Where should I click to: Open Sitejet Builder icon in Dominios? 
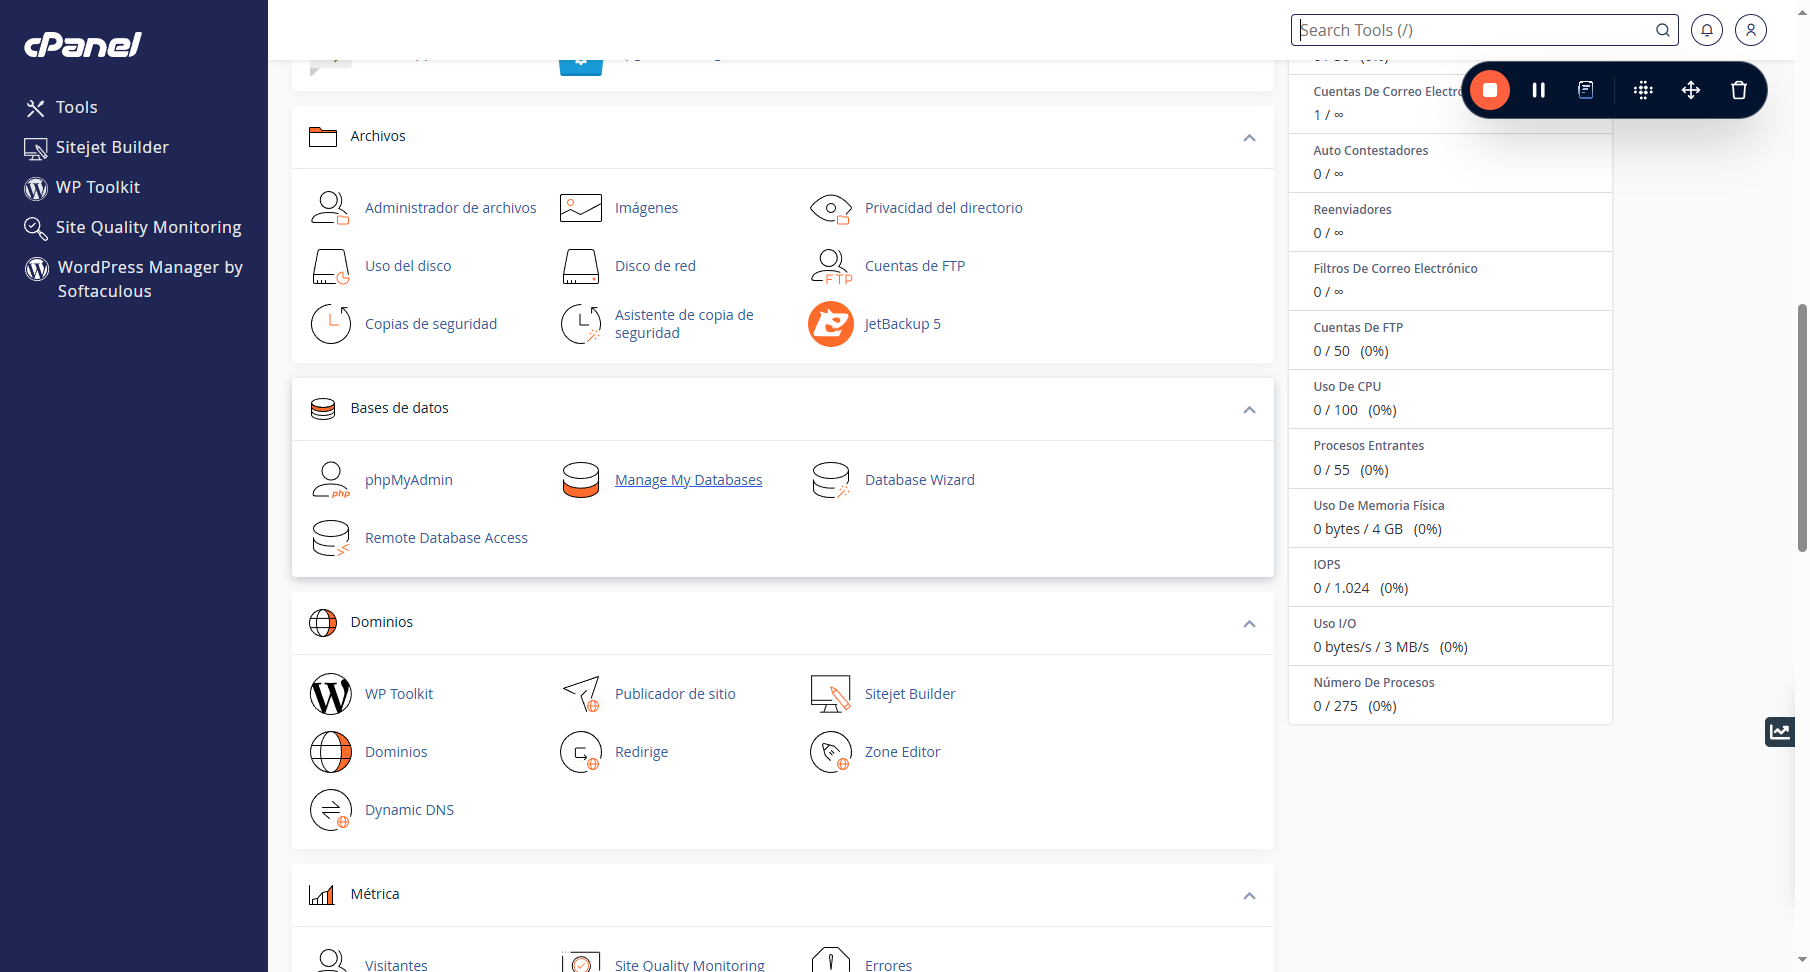point(830,694)
